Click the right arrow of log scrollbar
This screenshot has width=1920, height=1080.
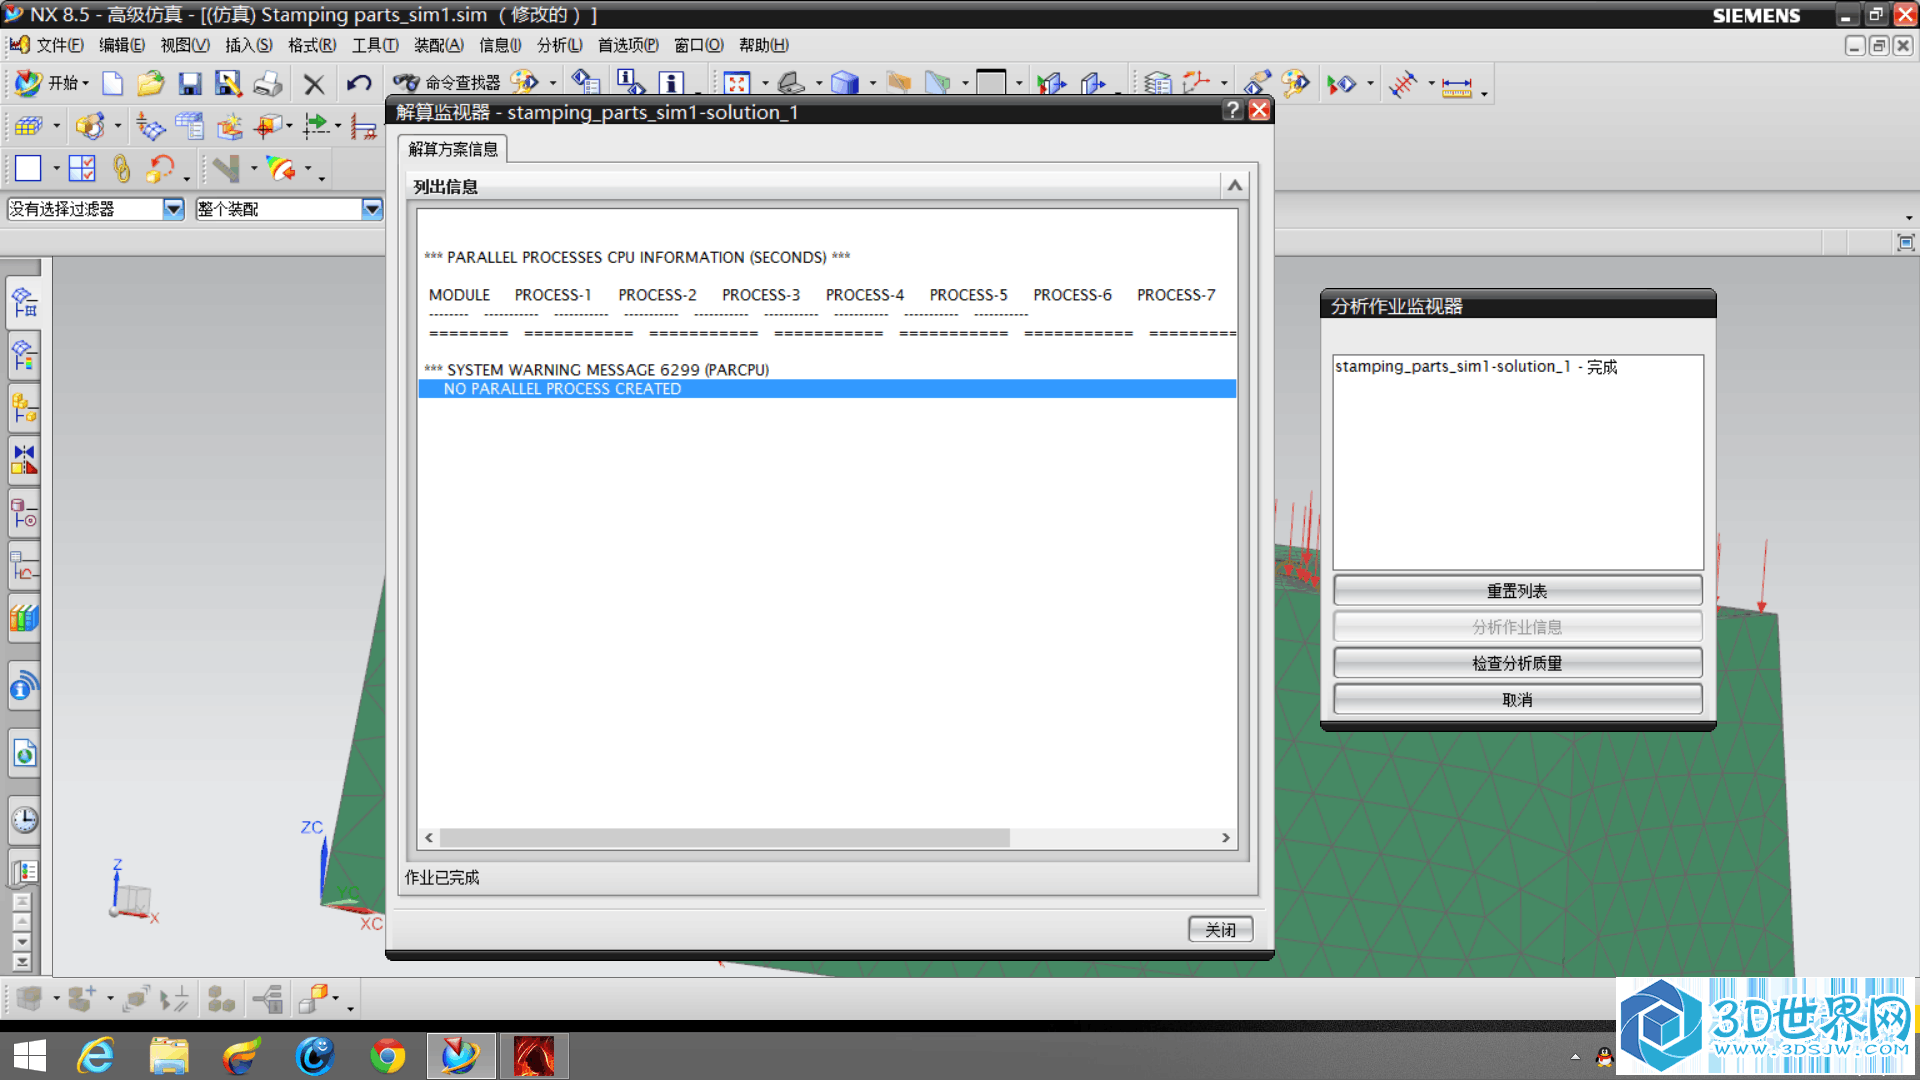click(1226, 838)
